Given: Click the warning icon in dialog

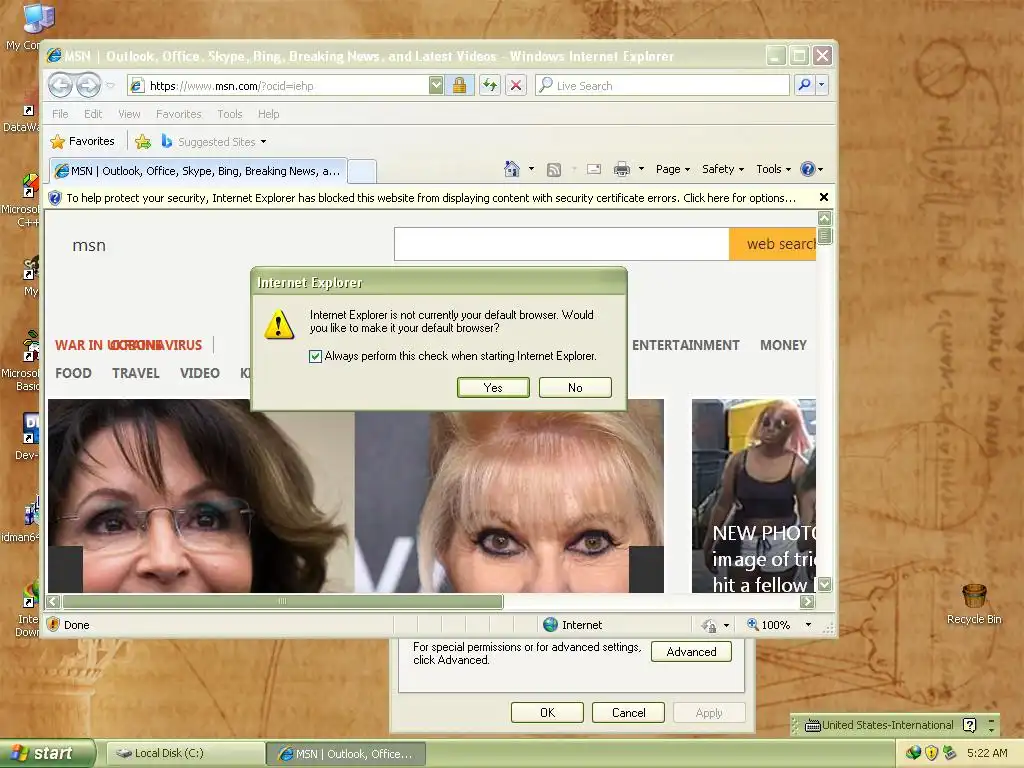Looking at the screenshot, I should (278, 324).
